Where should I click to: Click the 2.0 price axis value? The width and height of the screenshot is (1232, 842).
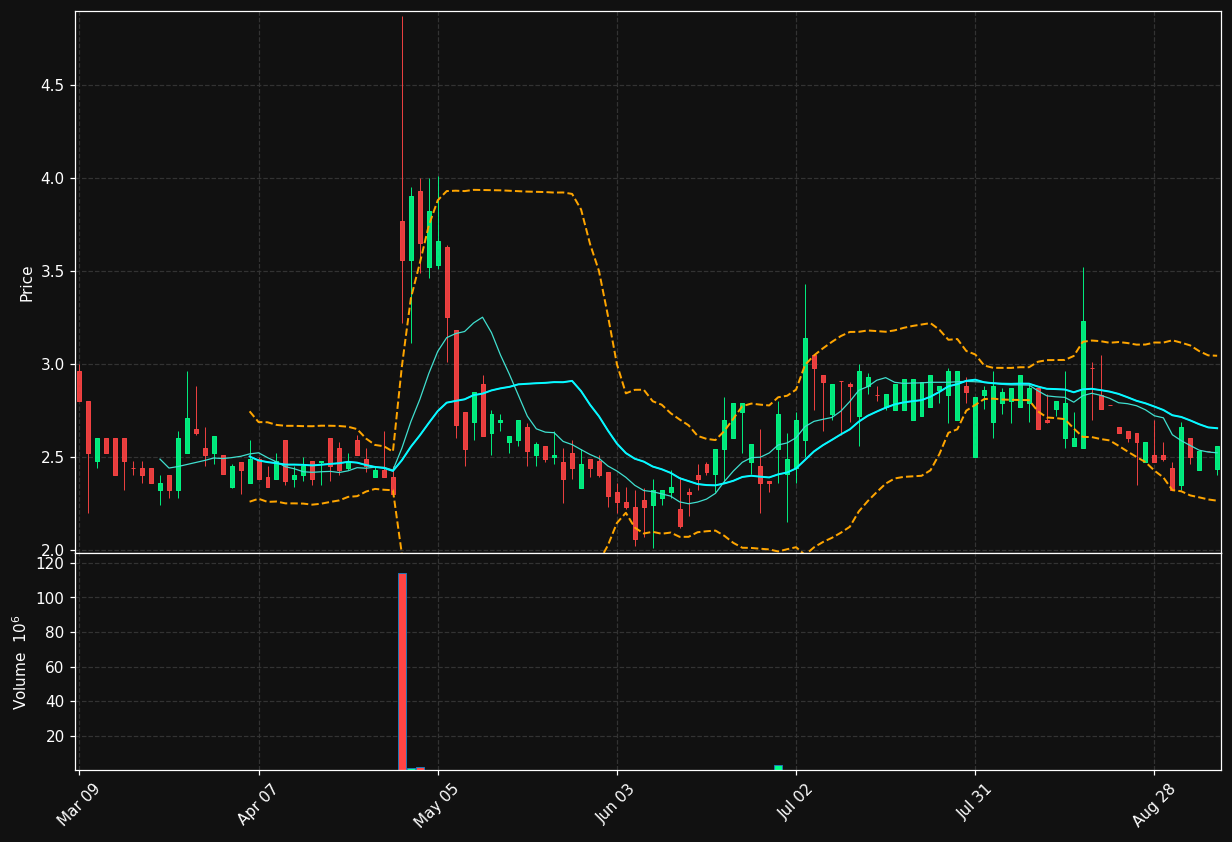coord(52,550)
